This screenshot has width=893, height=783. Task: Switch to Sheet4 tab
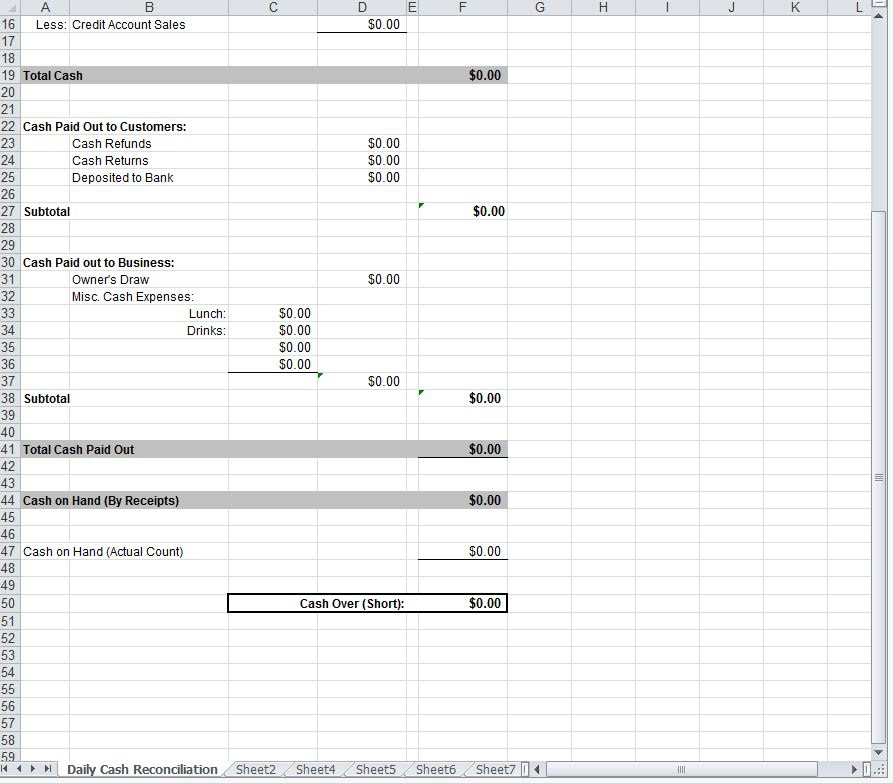[x=316, y=769]
